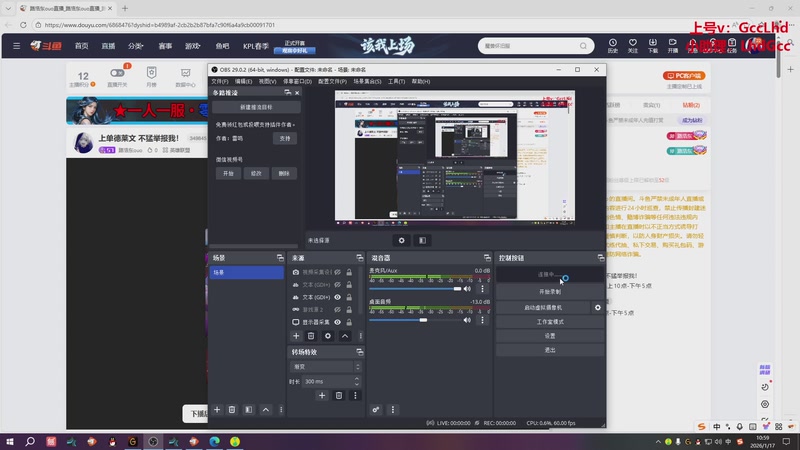Add a transition with the plus icon
Image resolution: width=800 pixels, height=450 pixels.
coord(322,395)
